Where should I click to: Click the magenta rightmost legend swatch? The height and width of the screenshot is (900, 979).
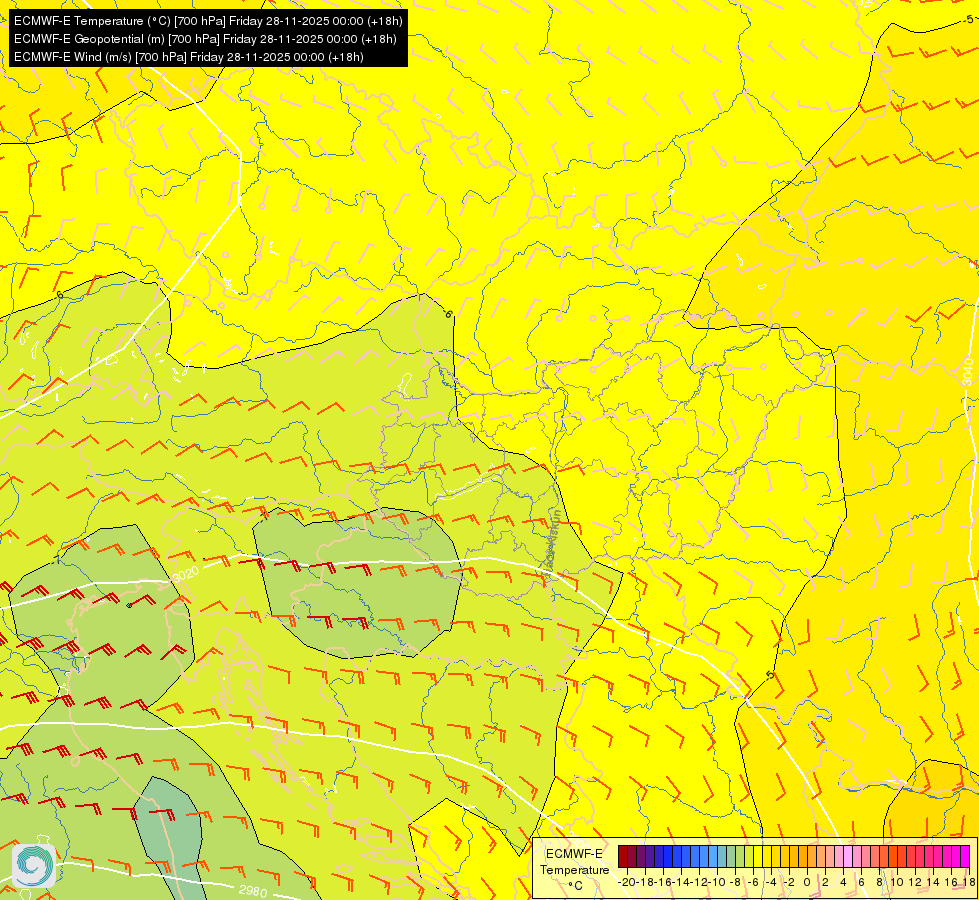point(965,856)
